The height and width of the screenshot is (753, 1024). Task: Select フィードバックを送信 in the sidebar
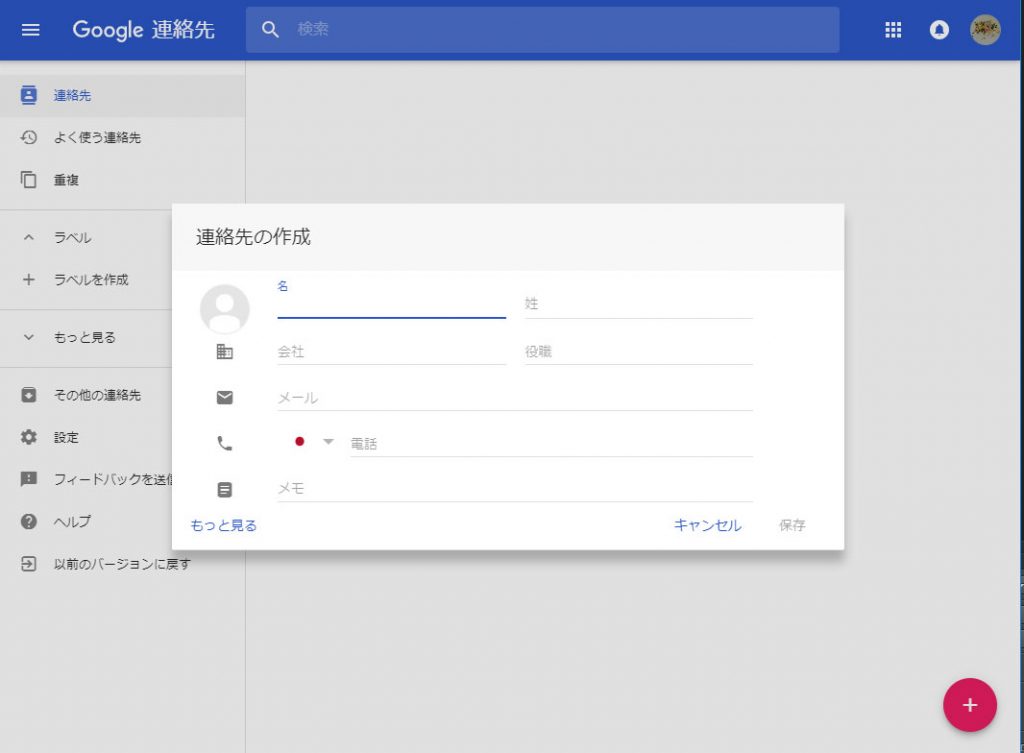tap(113, 479)
